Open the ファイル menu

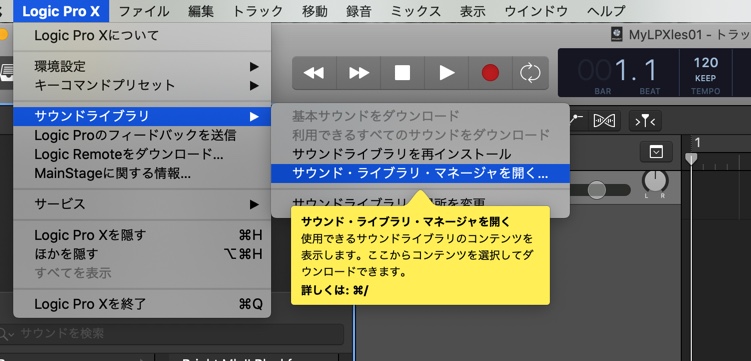[144, 11]
